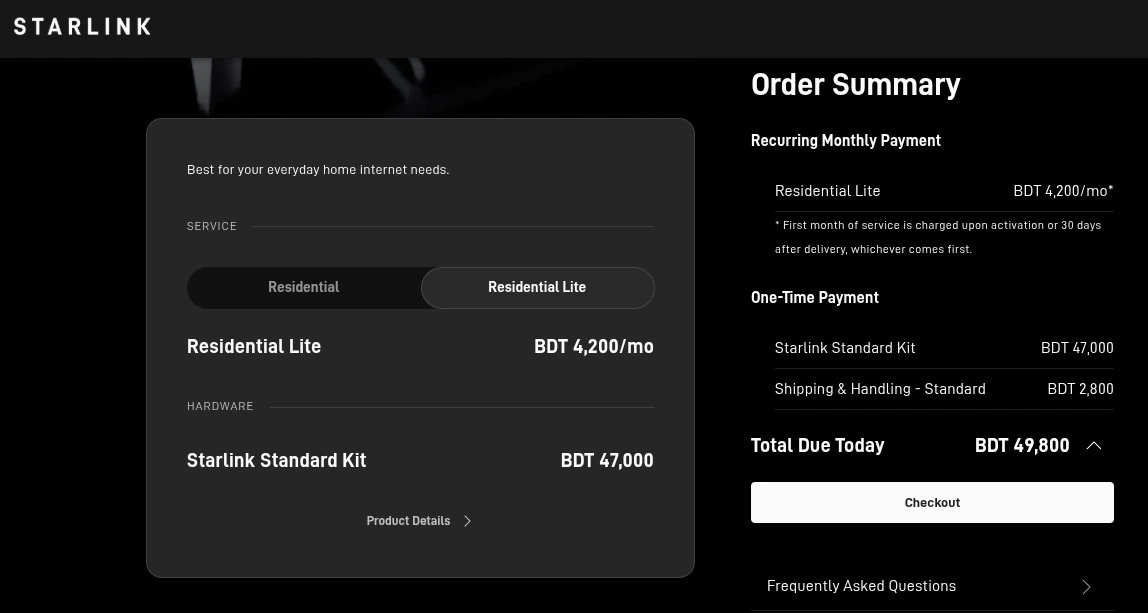Screen dimensions: 1148x613
Task: Click the arrow next to Frequently Asked Questions
Action: pyautogui.click(x=1087, y=587)
